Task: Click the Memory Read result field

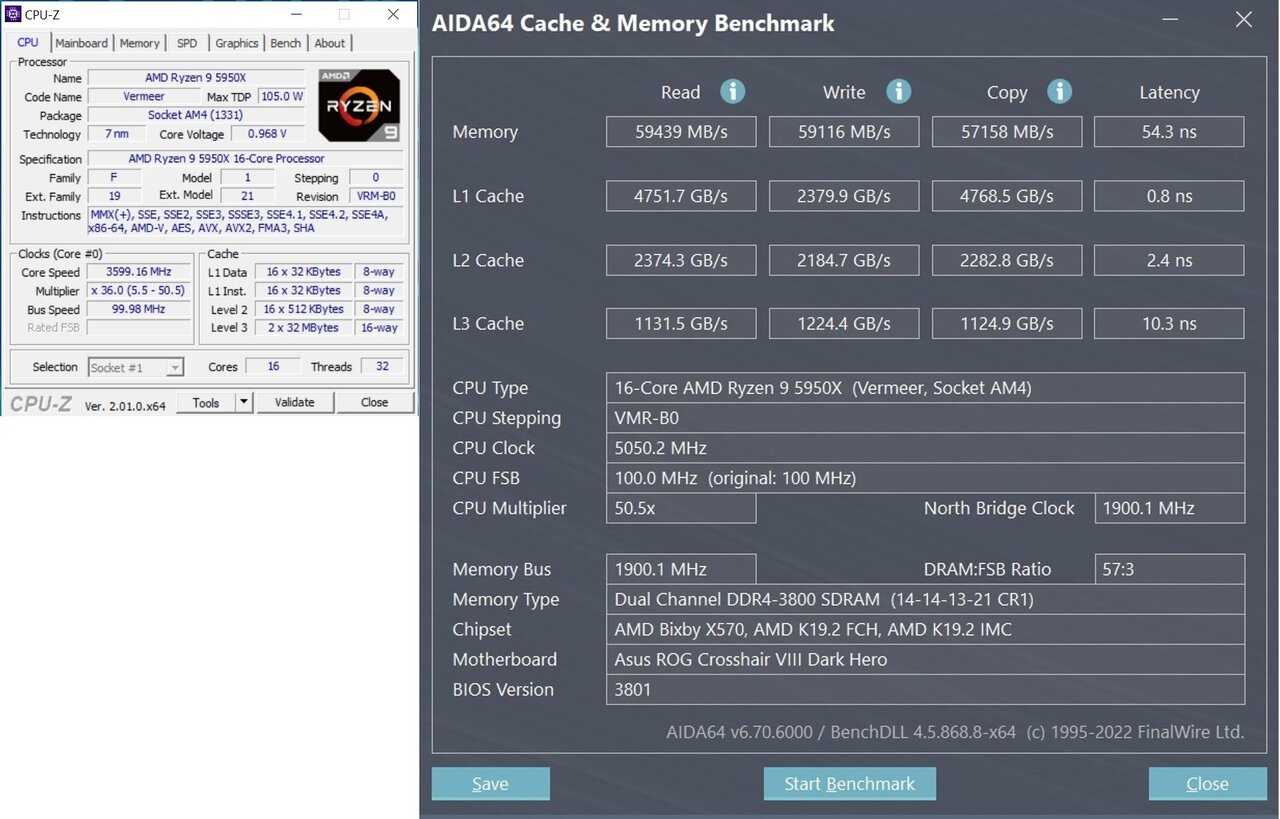Action: click(x=680, y=132)
